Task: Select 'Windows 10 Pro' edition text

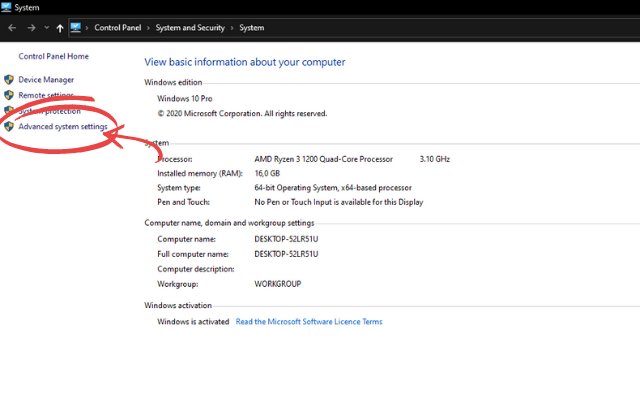Action: [184, 98]
